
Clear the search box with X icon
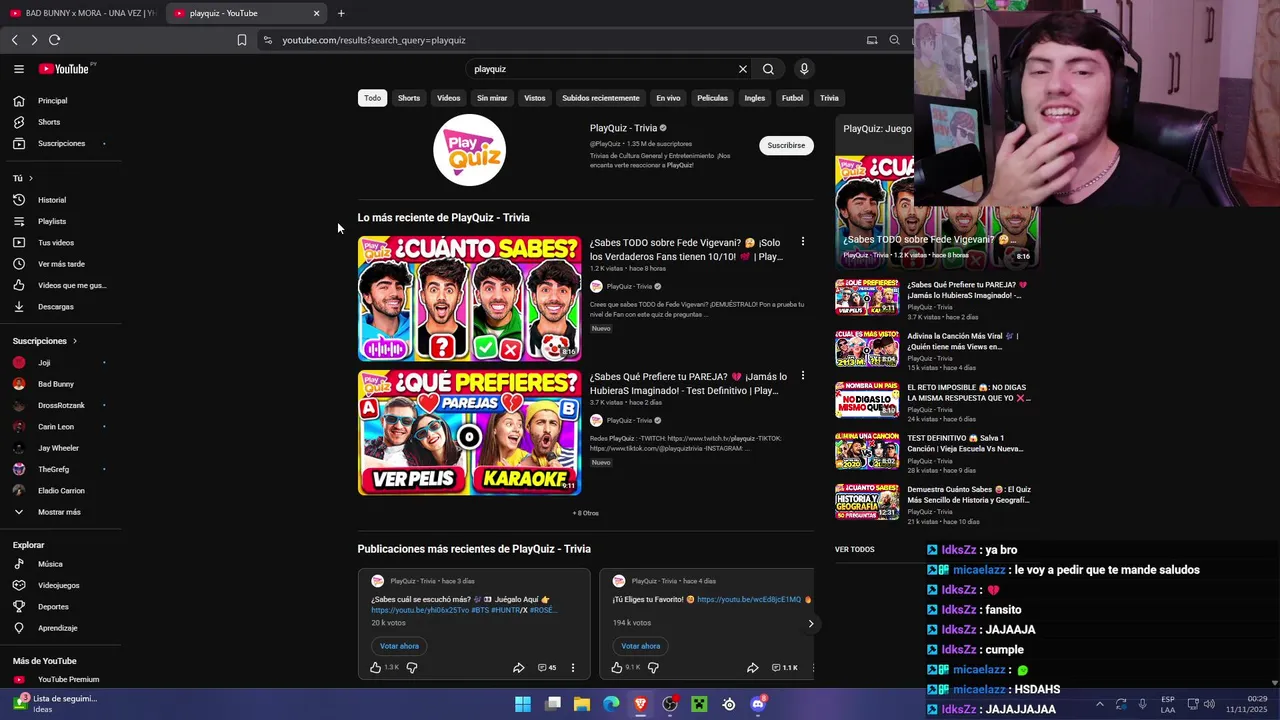(x=743, y=69)
